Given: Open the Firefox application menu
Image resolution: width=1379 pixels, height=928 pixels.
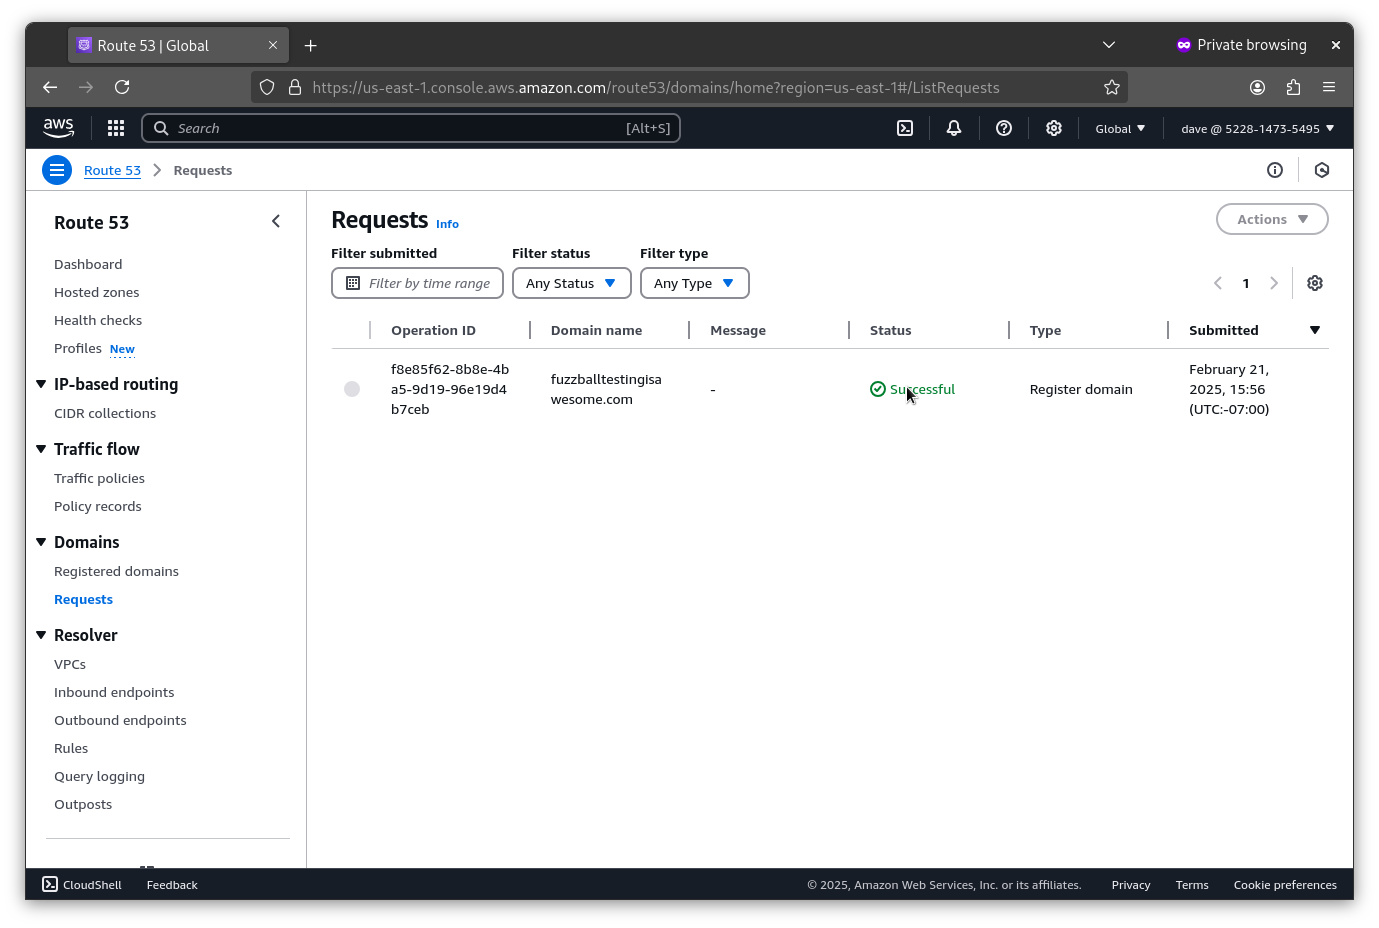Looking at the screenshot, I should (1329, 87).
